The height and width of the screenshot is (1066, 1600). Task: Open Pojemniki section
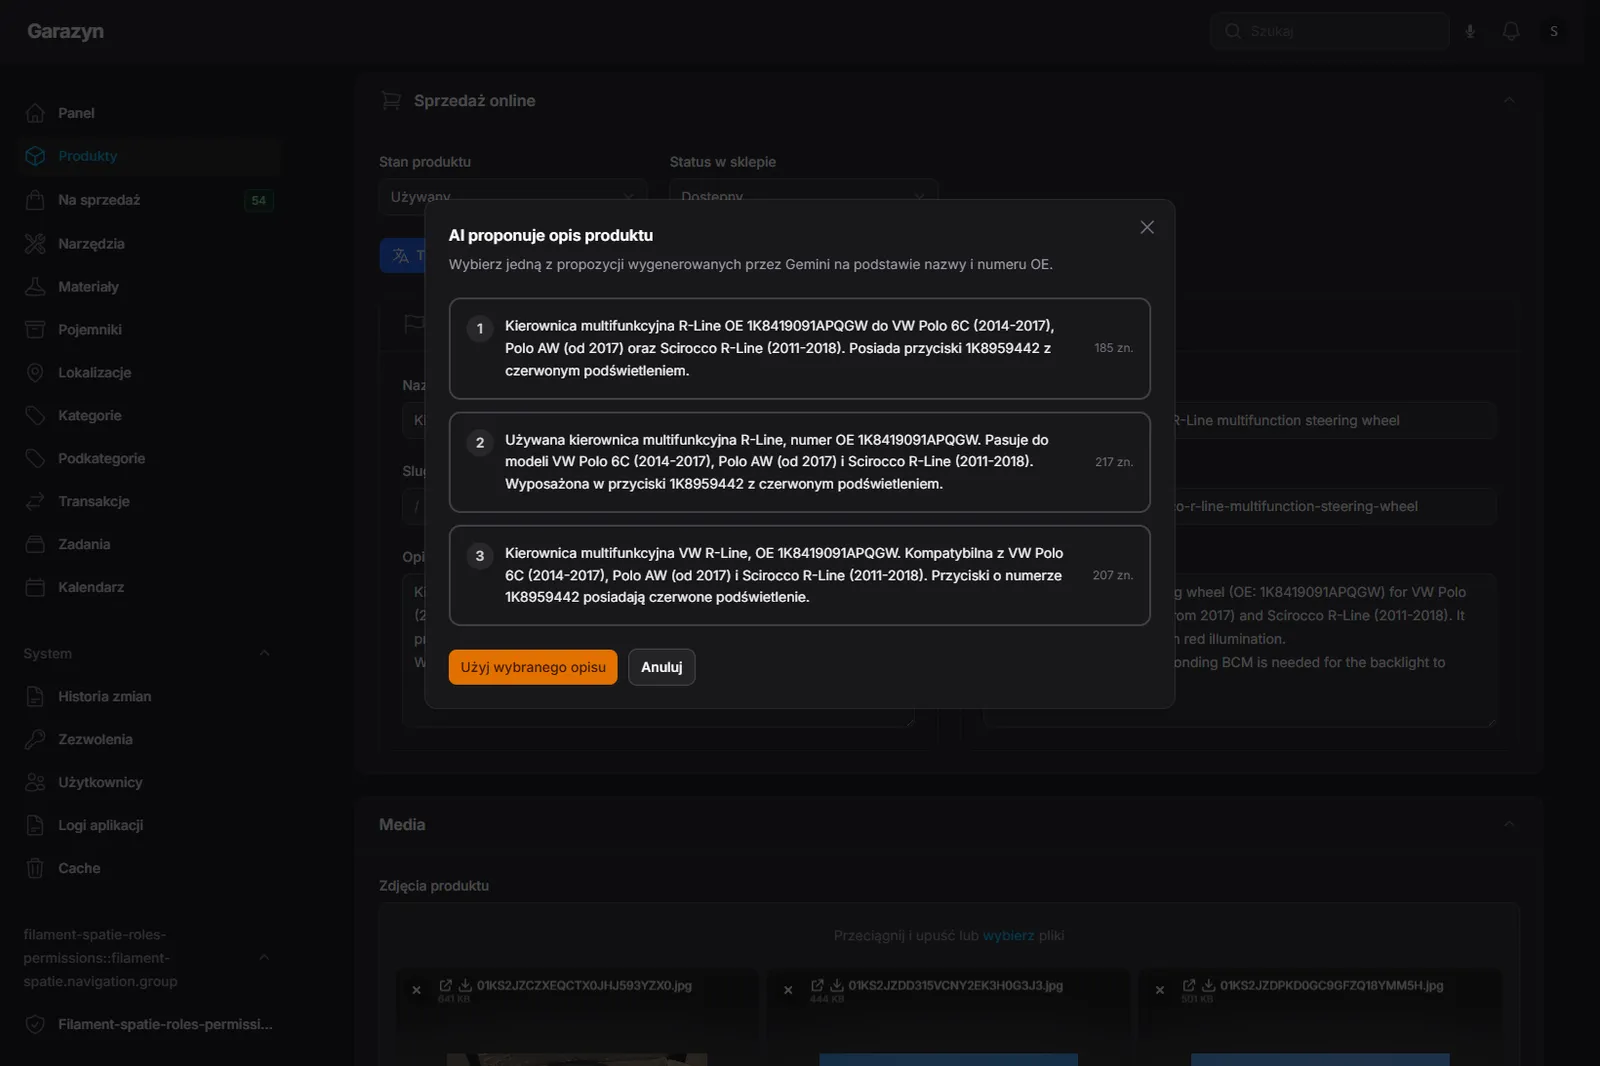point(149,329)
